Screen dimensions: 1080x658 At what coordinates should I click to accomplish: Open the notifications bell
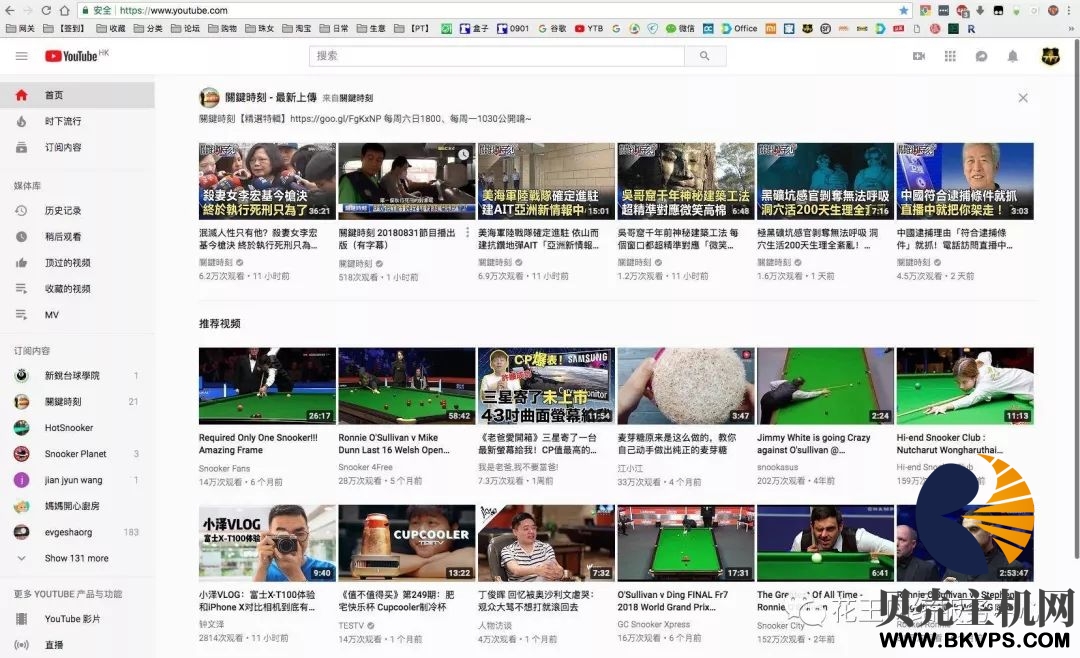[1012, 56]
